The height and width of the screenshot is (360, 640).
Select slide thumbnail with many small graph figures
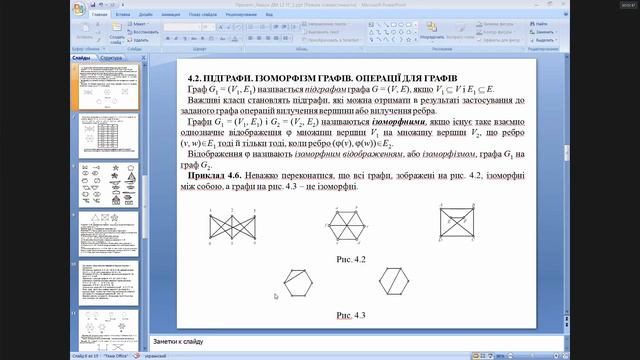point(109,185)
